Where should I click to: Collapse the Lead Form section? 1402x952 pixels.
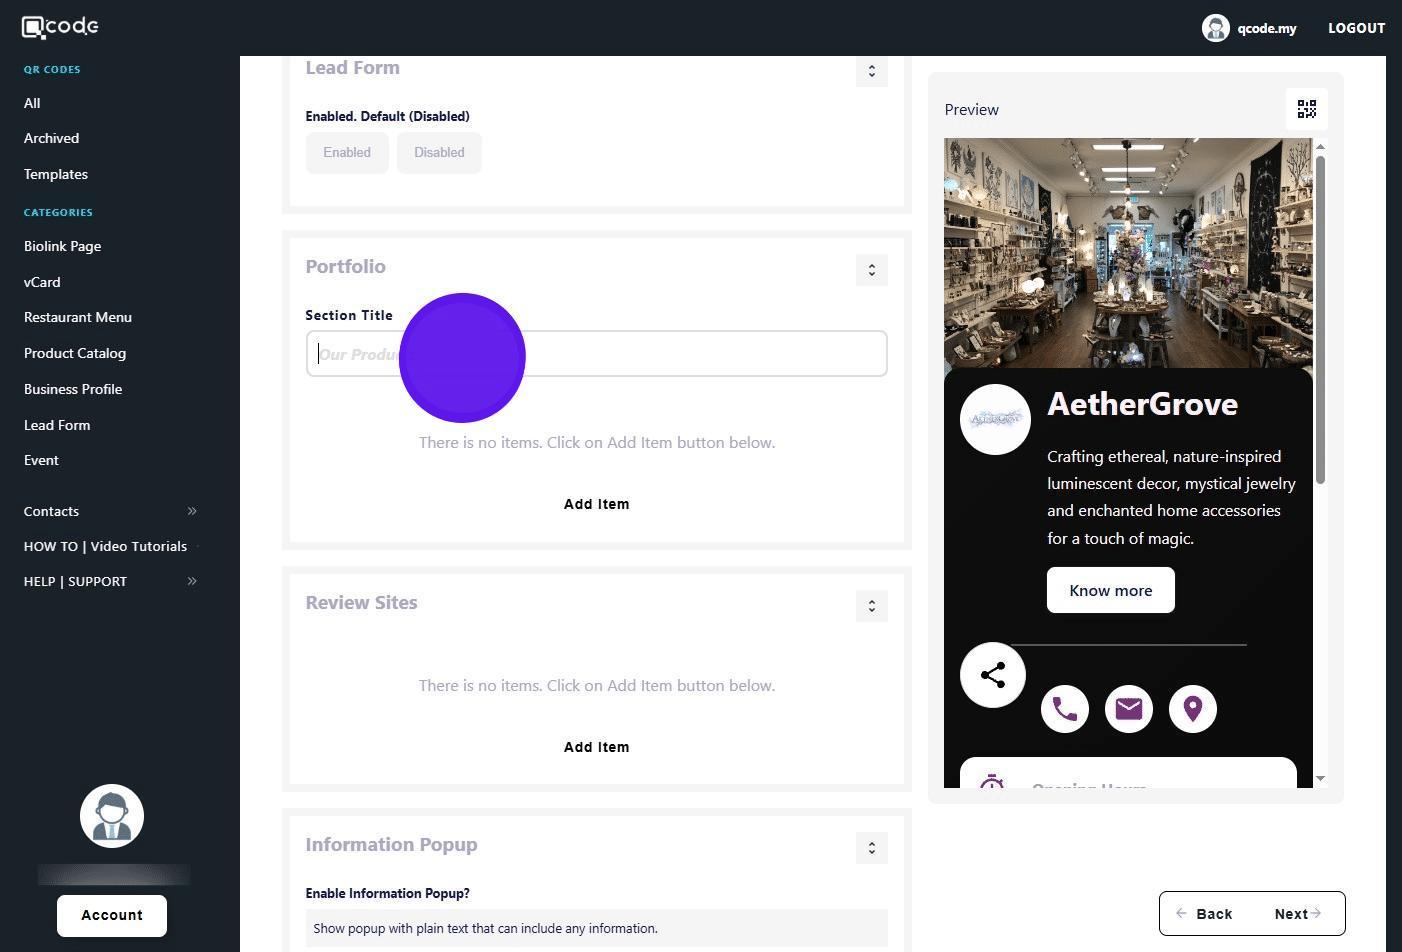point(871,71)
